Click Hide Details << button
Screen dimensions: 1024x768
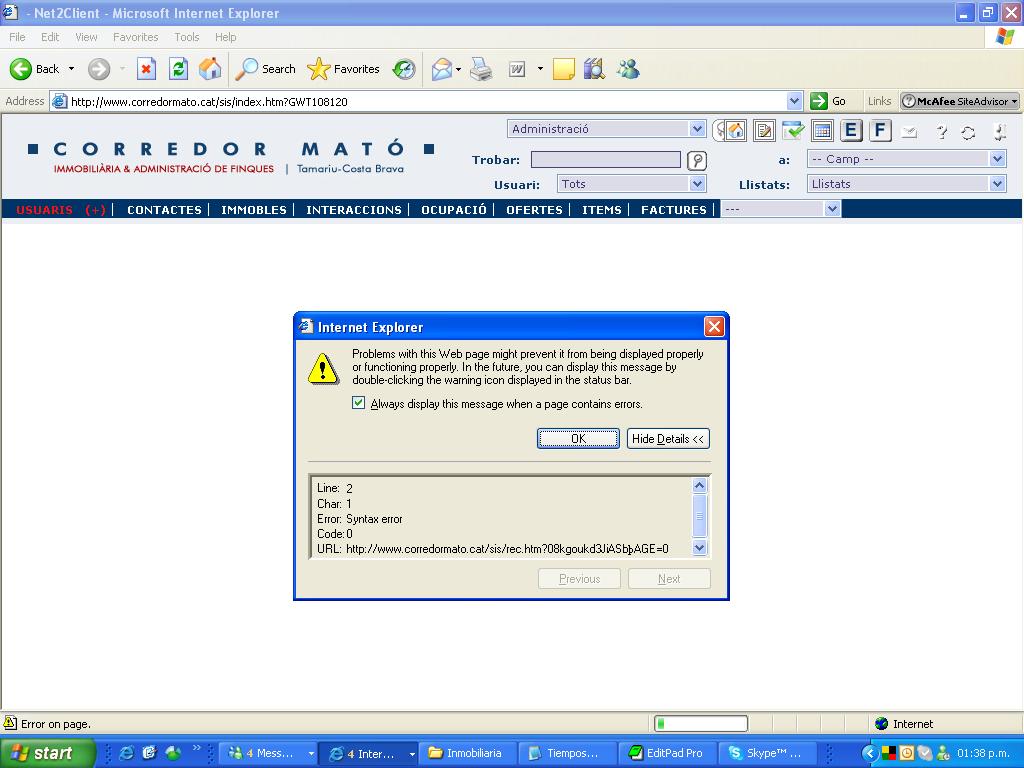click(668, 438)
